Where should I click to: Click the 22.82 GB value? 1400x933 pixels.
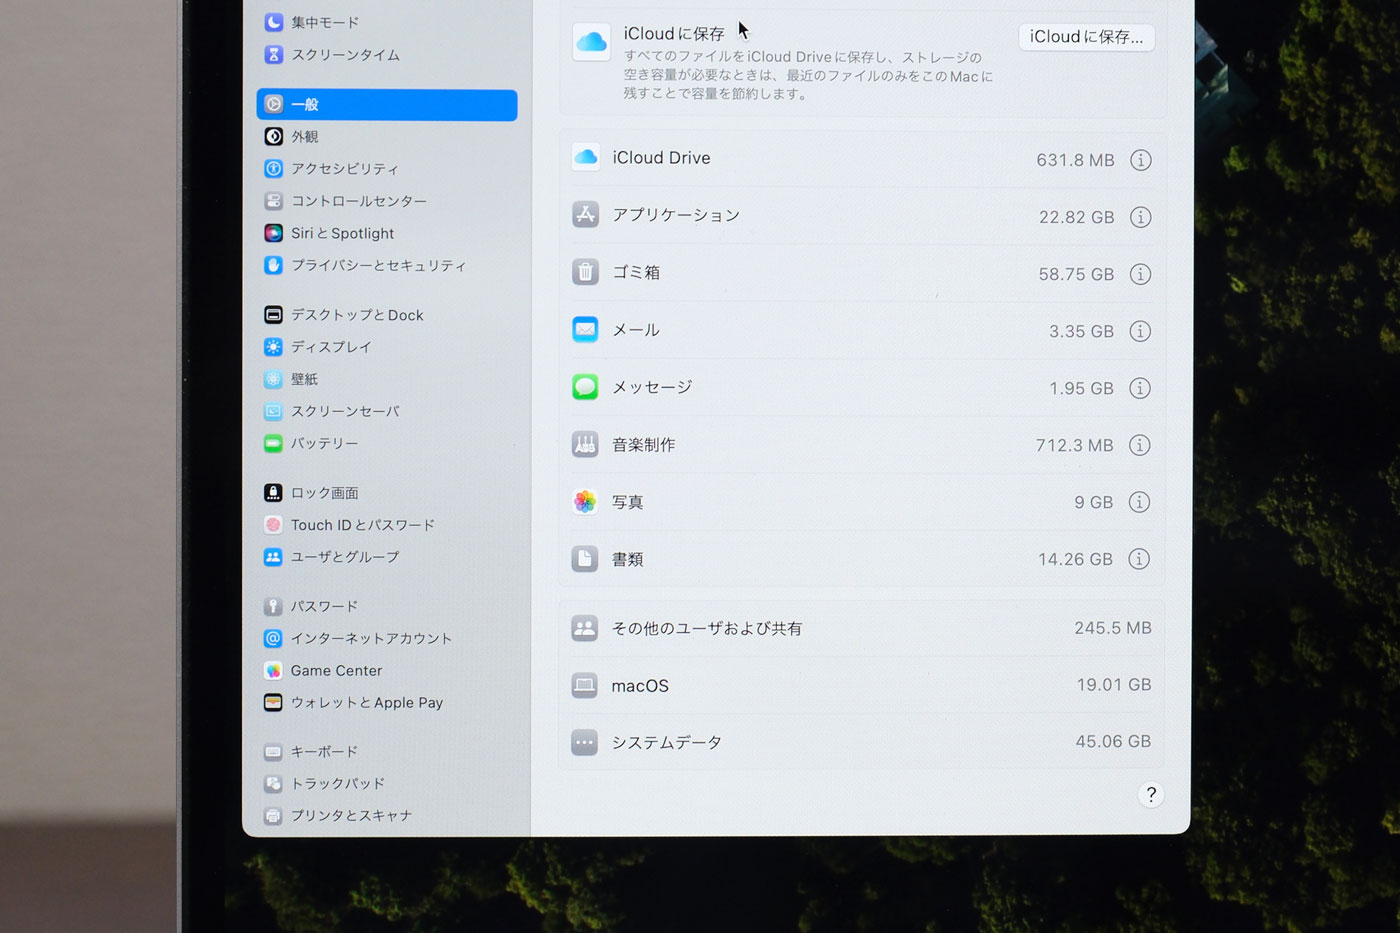point(1076,217)
